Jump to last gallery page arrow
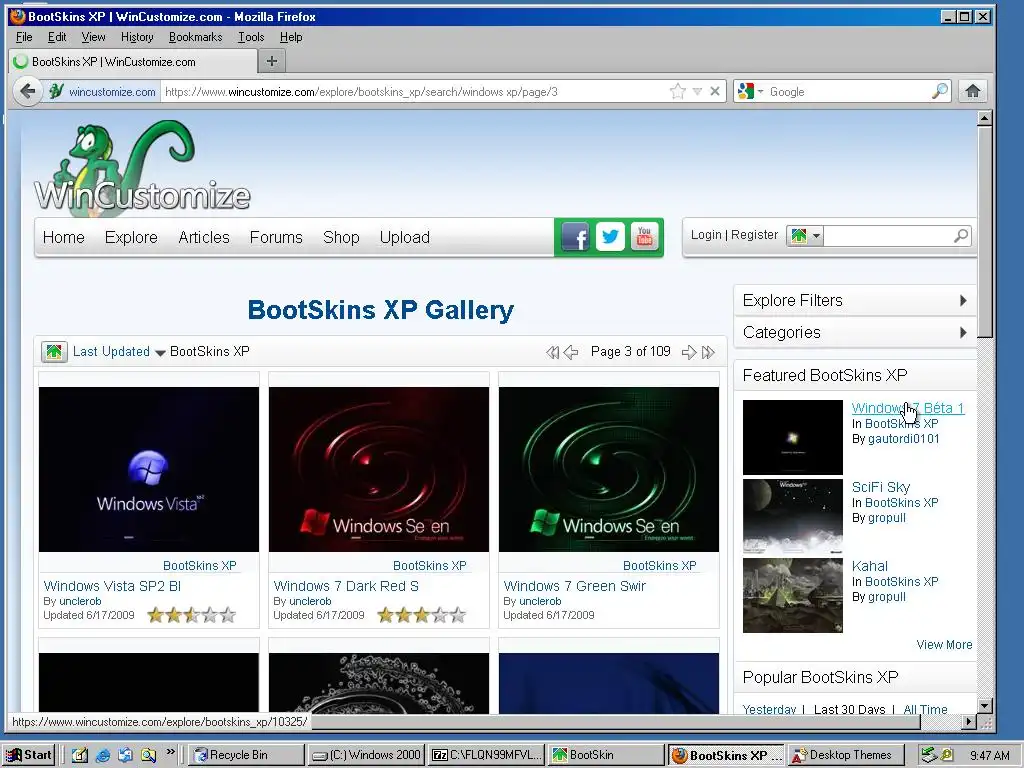This screenshot has width=1024, height=768. pos(708,353)
